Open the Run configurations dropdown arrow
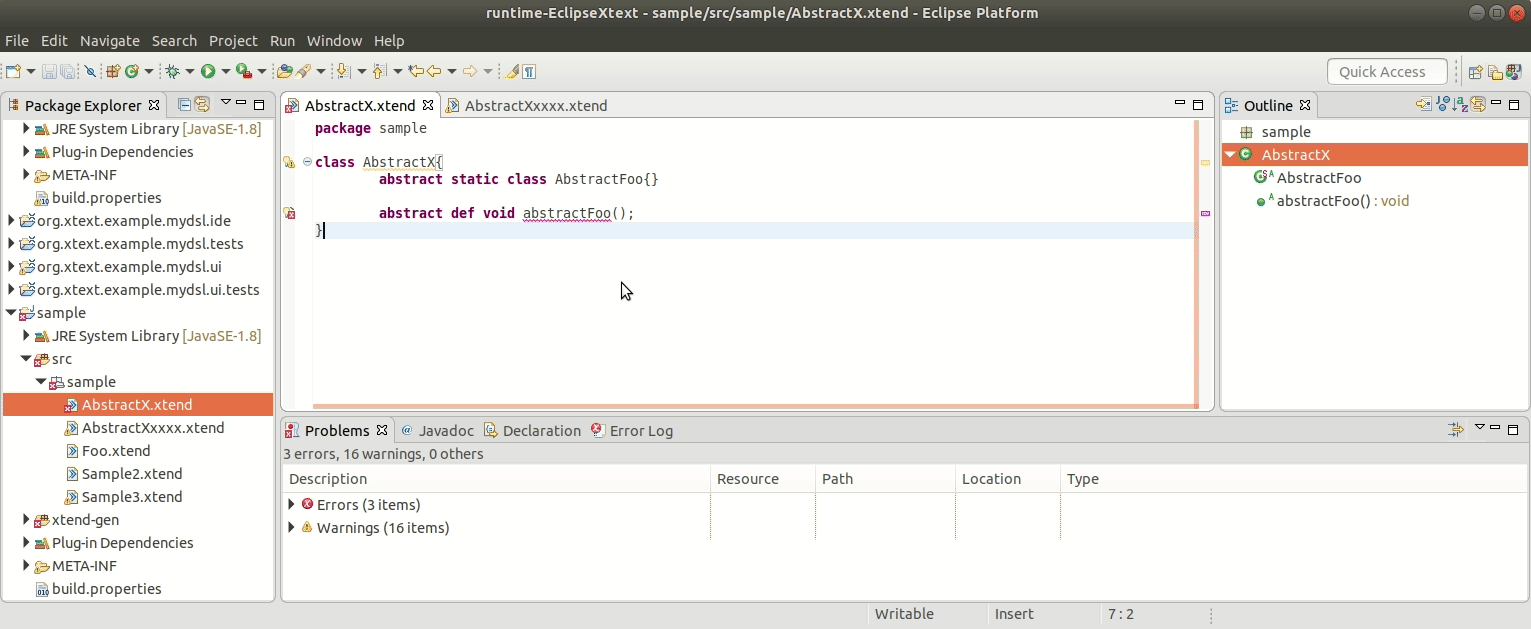The width and height of the screenshot is (1531, 629). click(x=225, y=71)
